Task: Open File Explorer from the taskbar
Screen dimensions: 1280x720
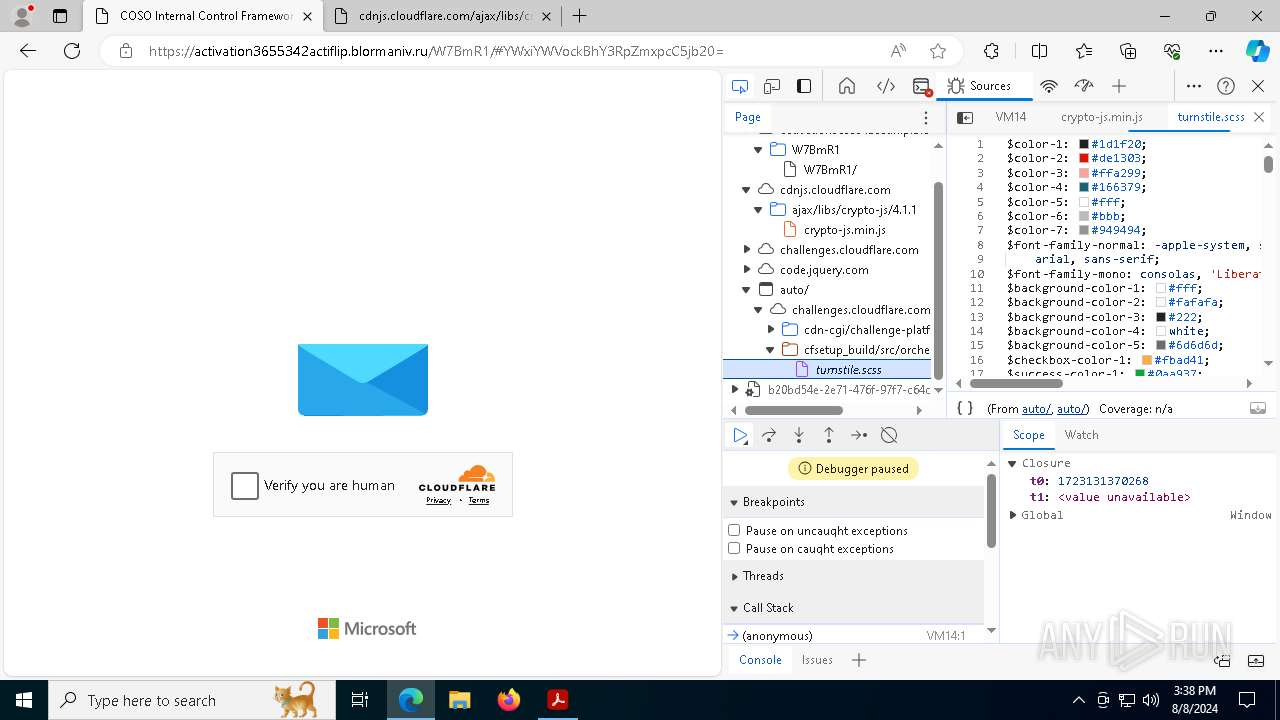Action: [459, 700]
